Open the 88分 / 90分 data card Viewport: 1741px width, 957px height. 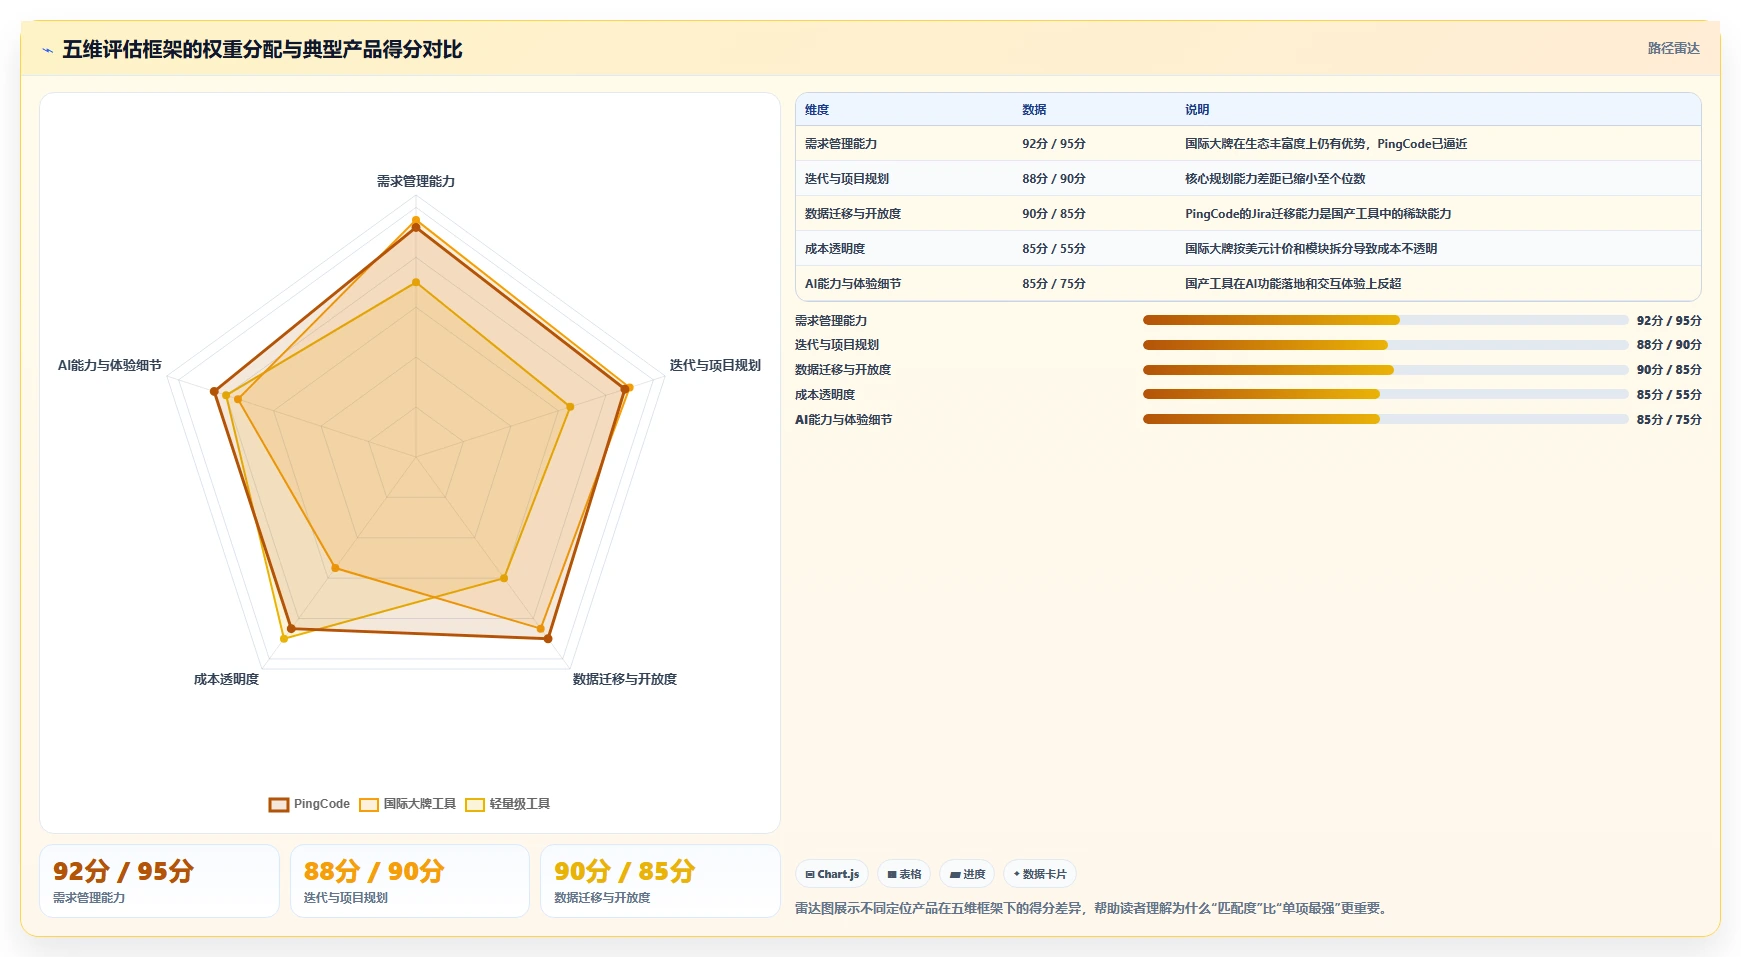pos(410,881)
